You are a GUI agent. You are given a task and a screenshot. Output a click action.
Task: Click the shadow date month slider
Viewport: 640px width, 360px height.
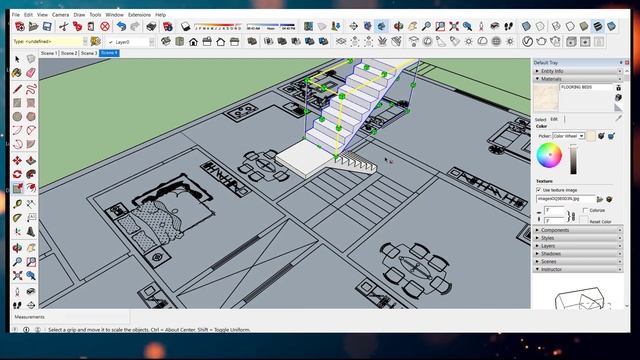218,27
